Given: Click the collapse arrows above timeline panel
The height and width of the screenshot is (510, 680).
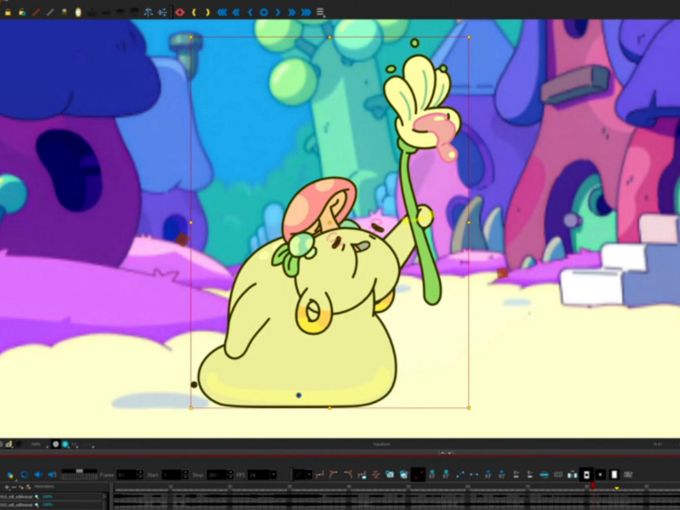Looking at the screenshot, I should (446, 453).
